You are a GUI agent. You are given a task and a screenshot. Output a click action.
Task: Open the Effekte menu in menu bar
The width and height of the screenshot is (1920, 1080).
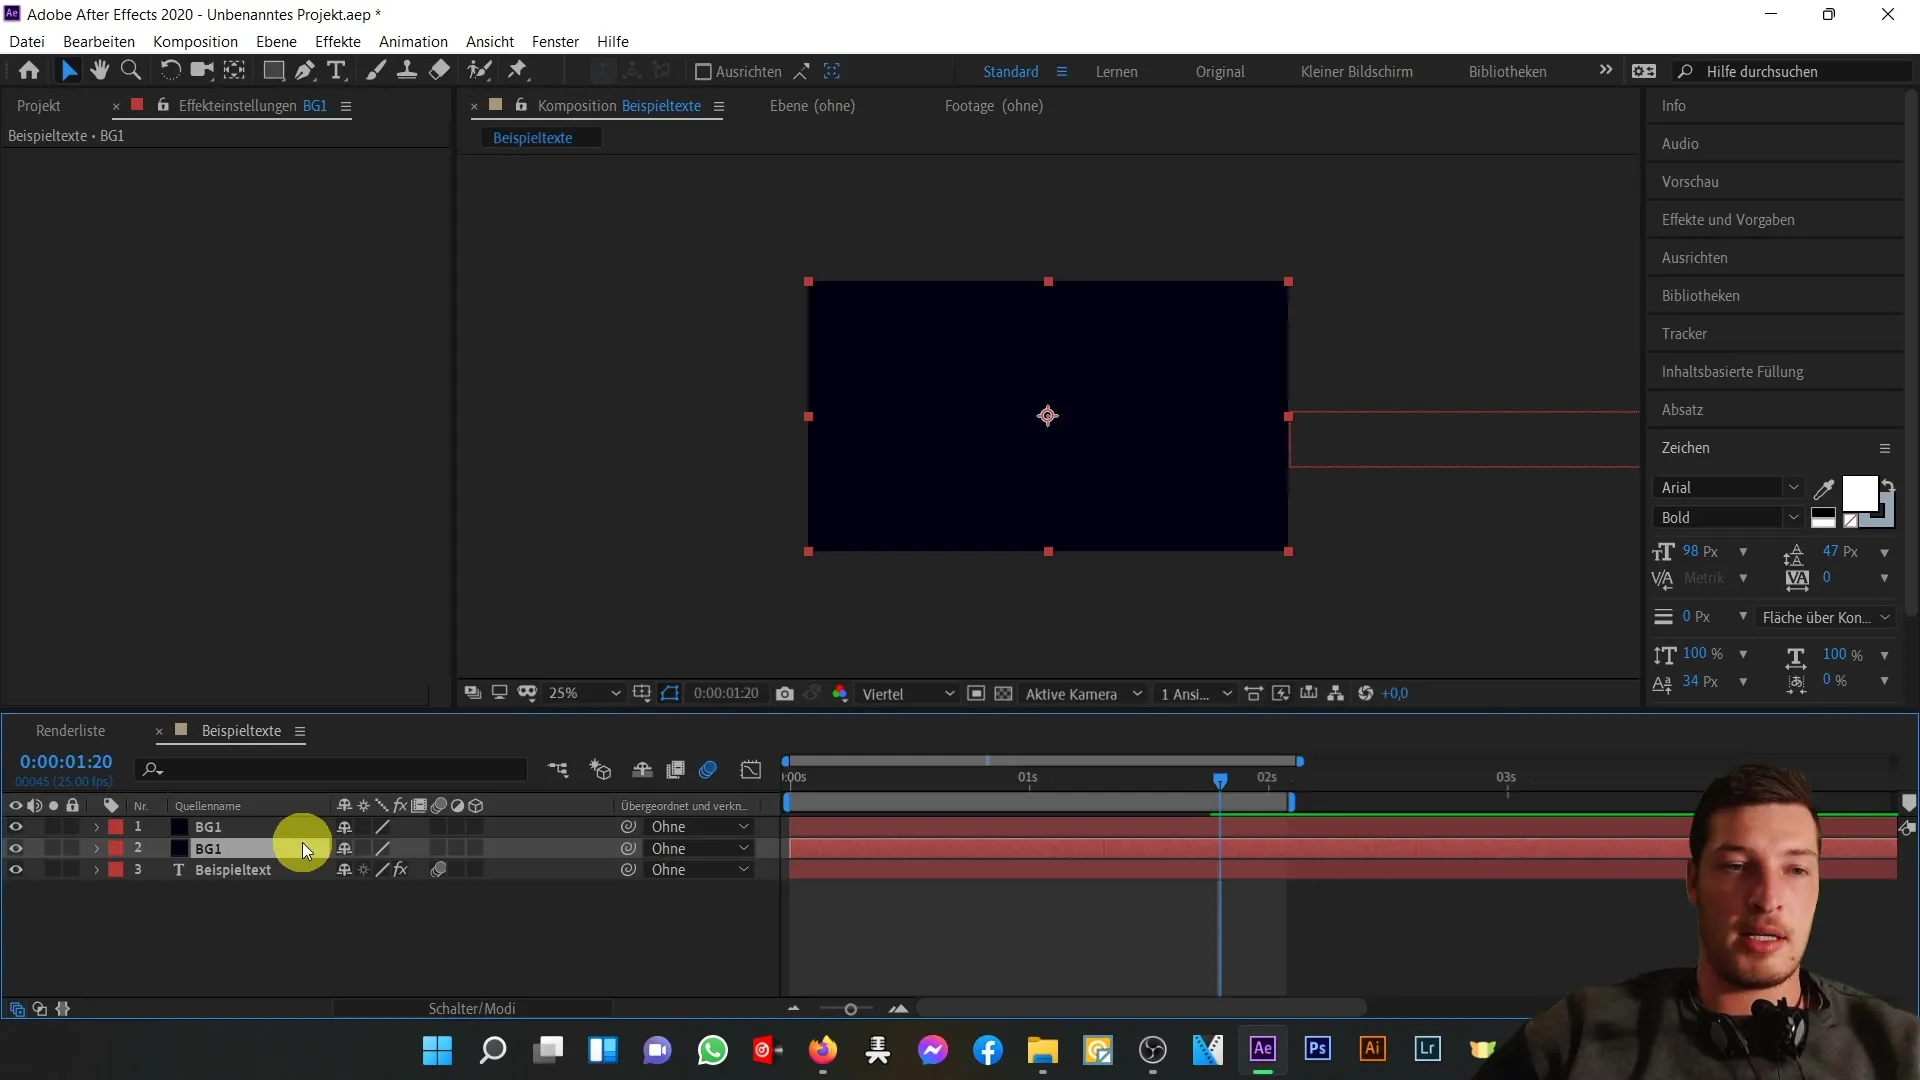pyautogui.click(x=336, y=41)
